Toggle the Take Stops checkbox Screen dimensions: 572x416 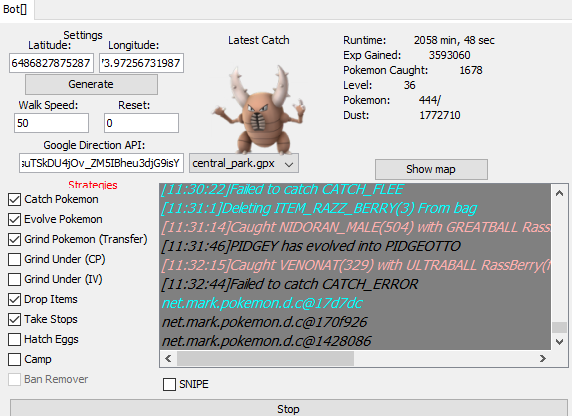(15, 320)
